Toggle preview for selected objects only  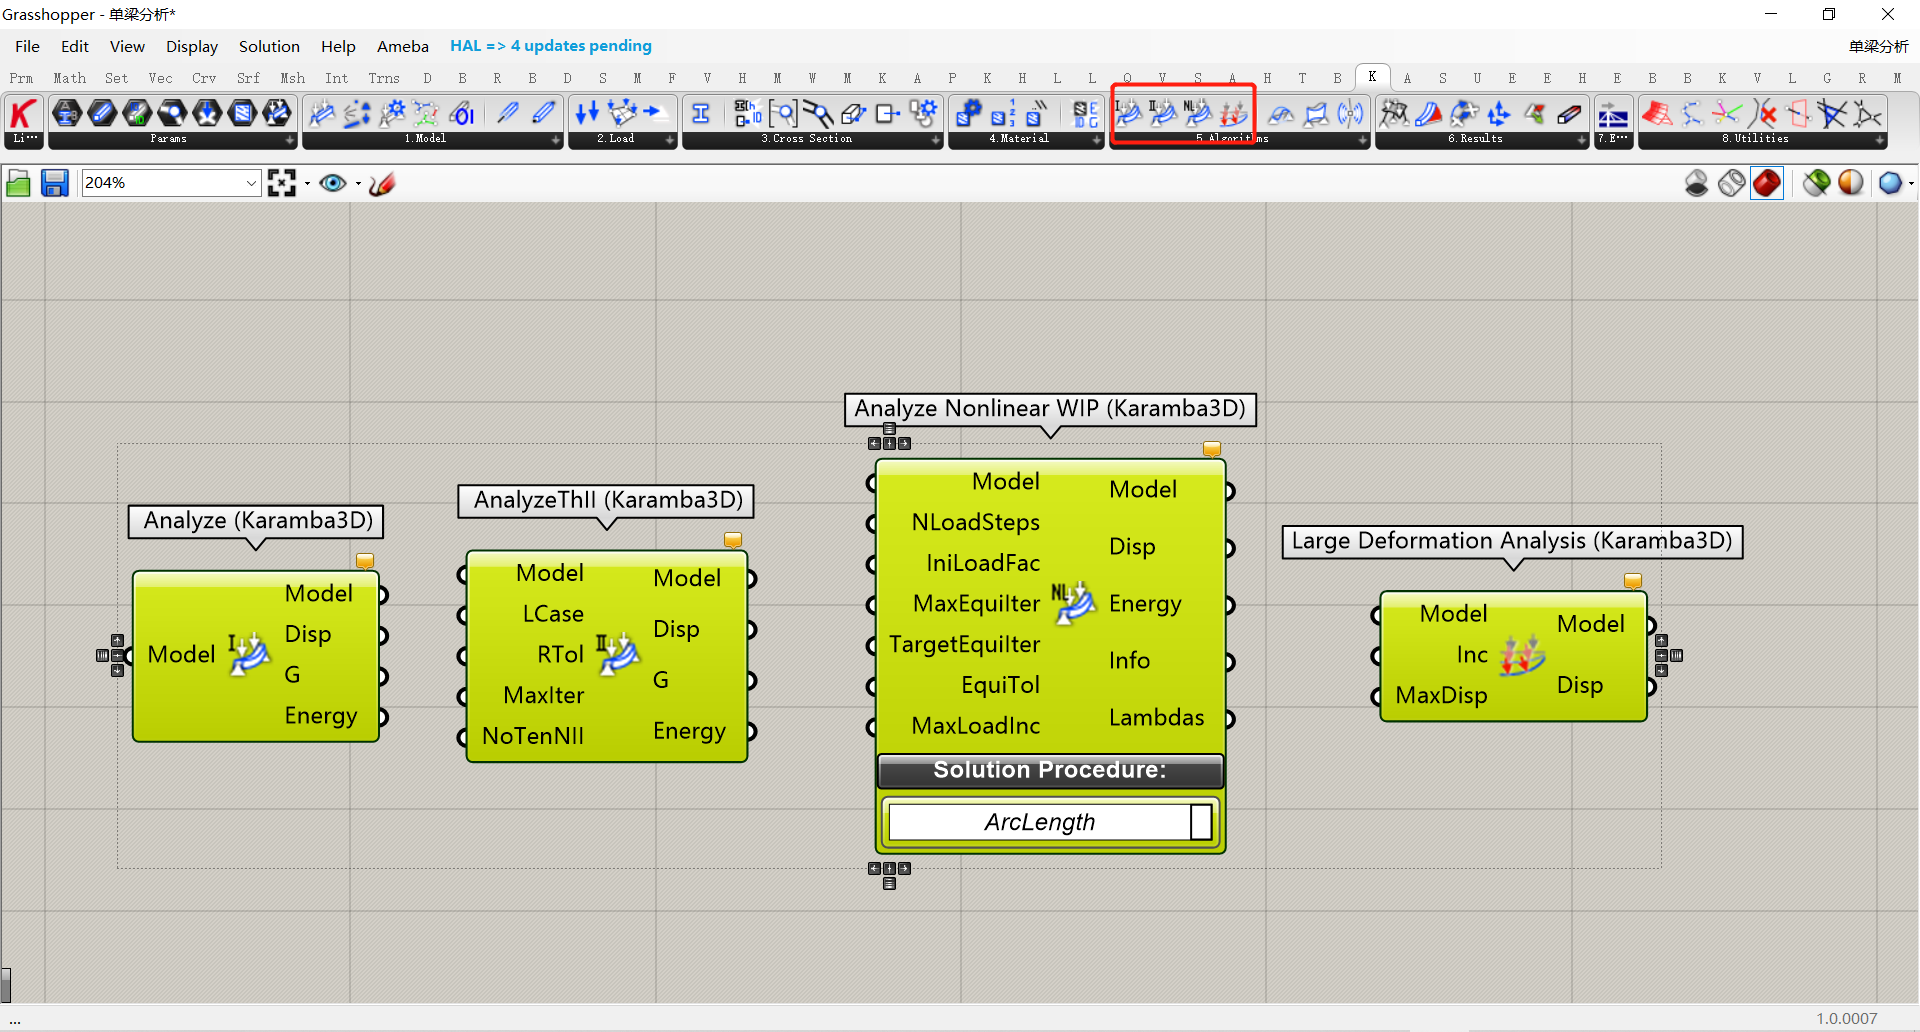tap(1817, 183)
